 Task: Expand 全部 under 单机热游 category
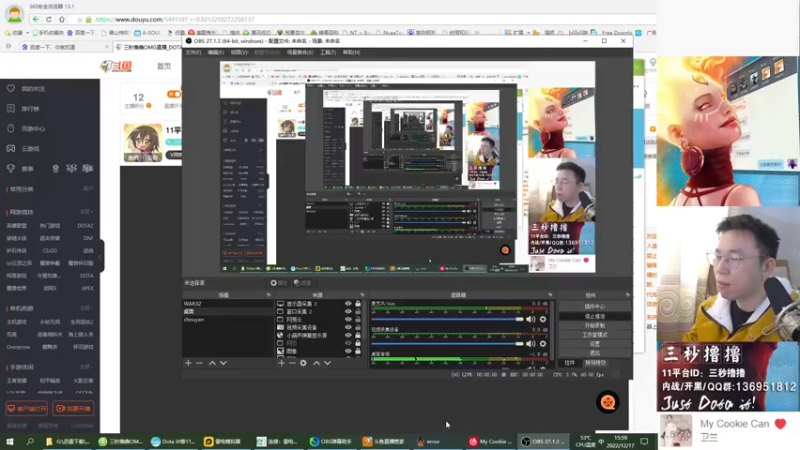[86, 308]
